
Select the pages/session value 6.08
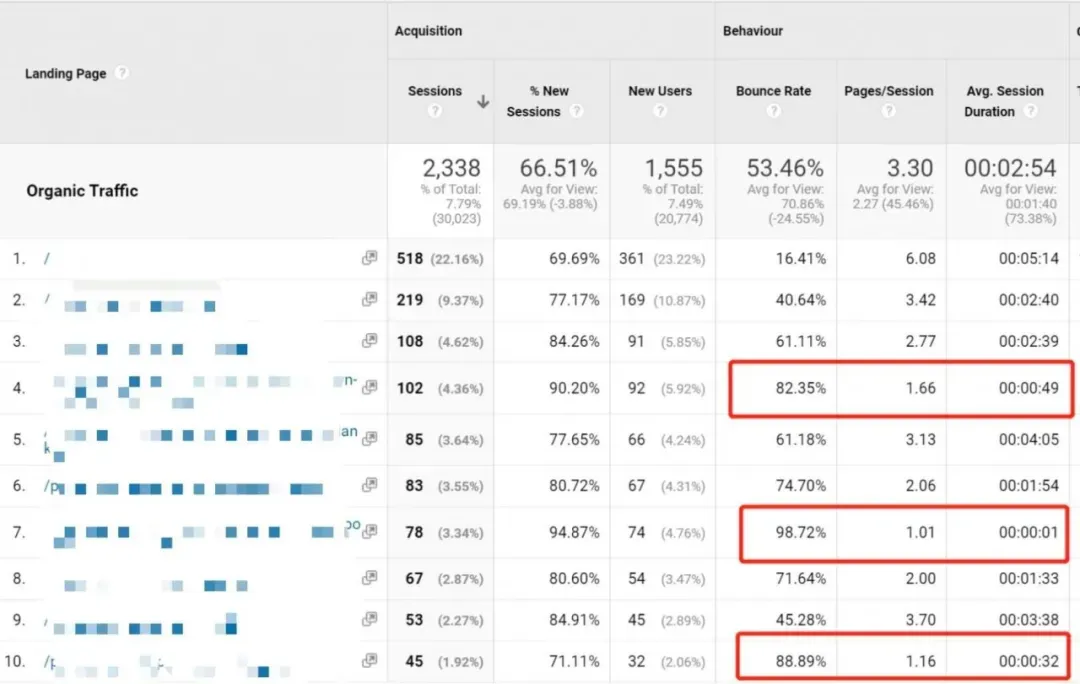(x=920, y=258)
